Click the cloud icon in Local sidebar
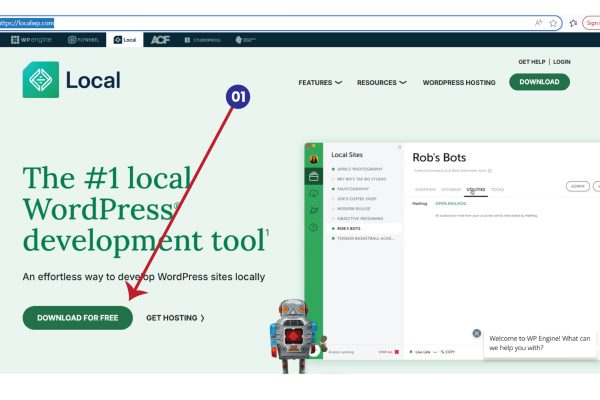The image size is (600, 400). click(313, 193)
